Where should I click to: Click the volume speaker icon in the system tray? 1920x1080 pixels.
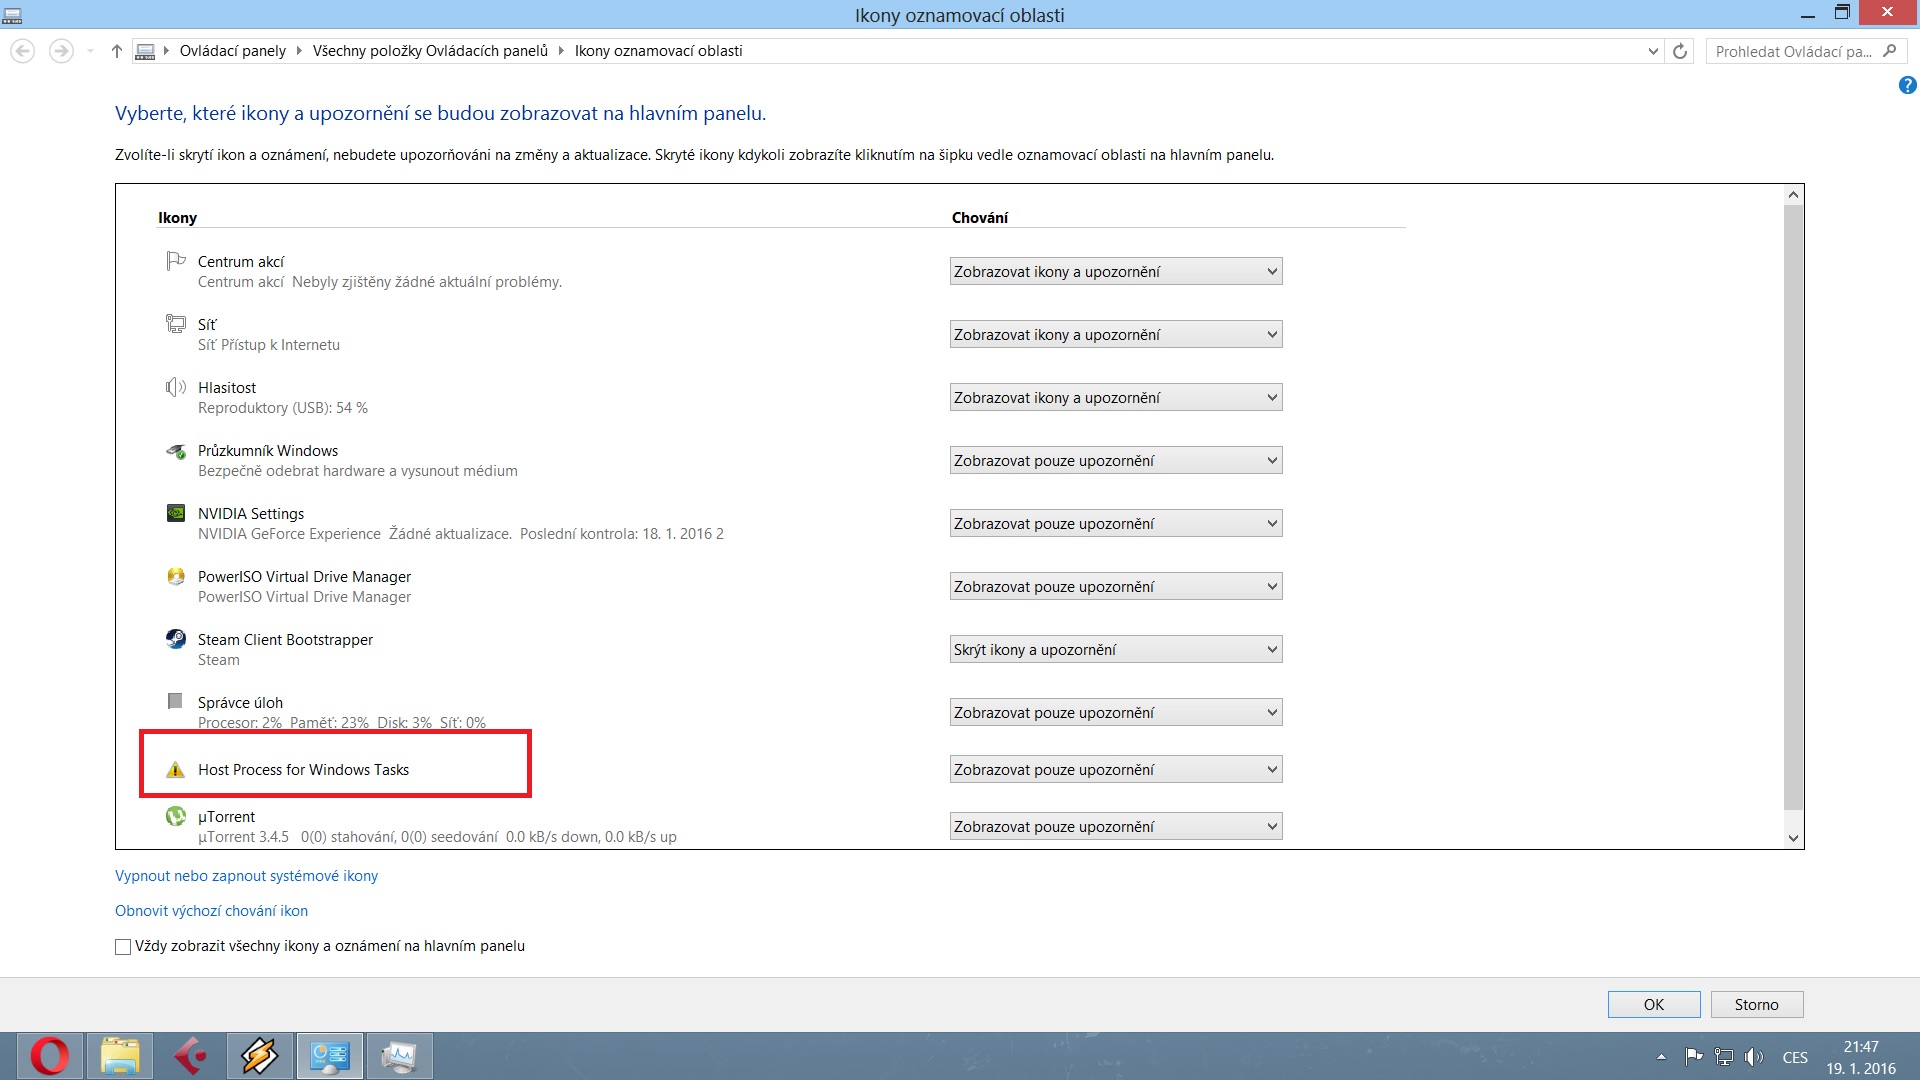tap(1753, 1057)
